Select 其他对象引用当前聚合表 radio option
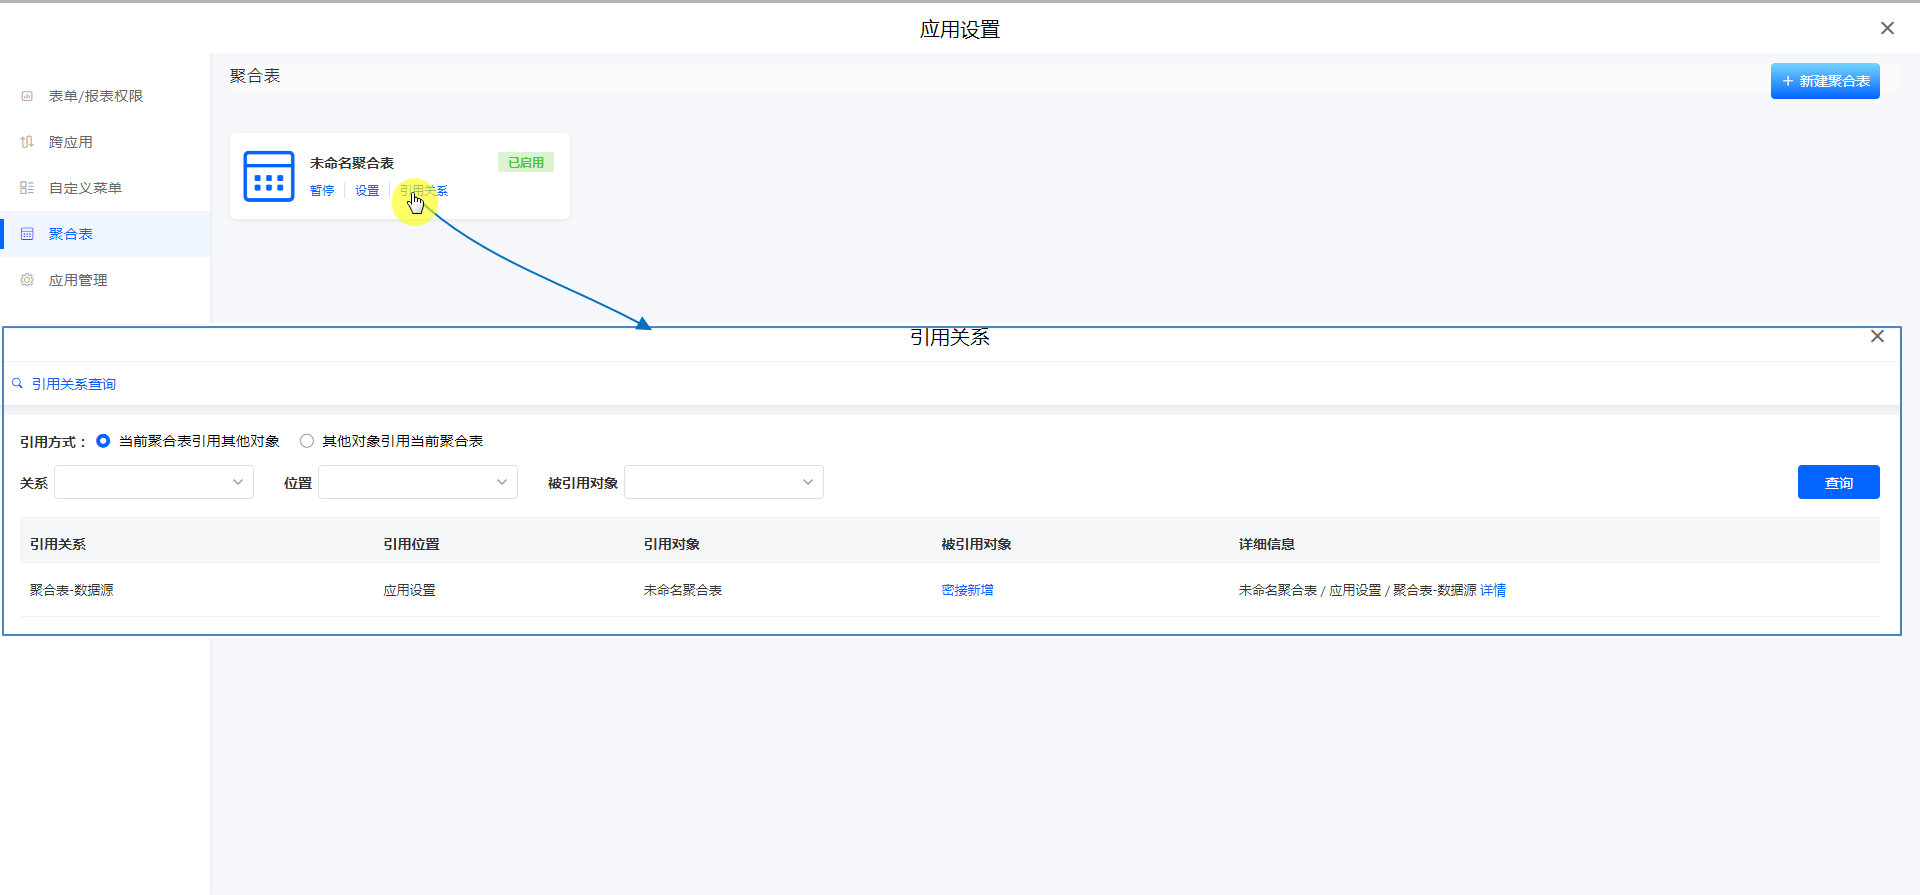 pyautogui.click(x=307, y=441)
